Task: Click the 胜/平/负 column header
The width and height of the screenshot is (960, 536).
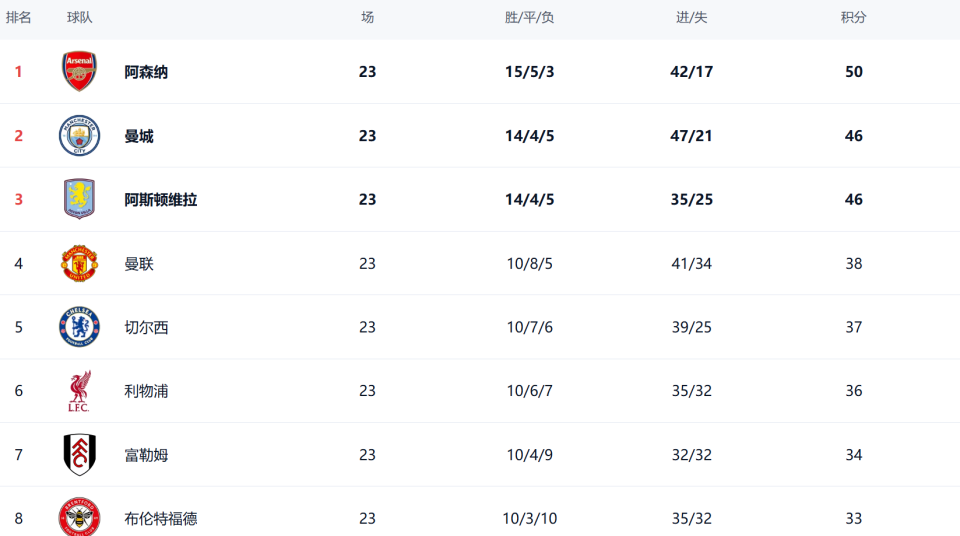Action: point(530,18)
